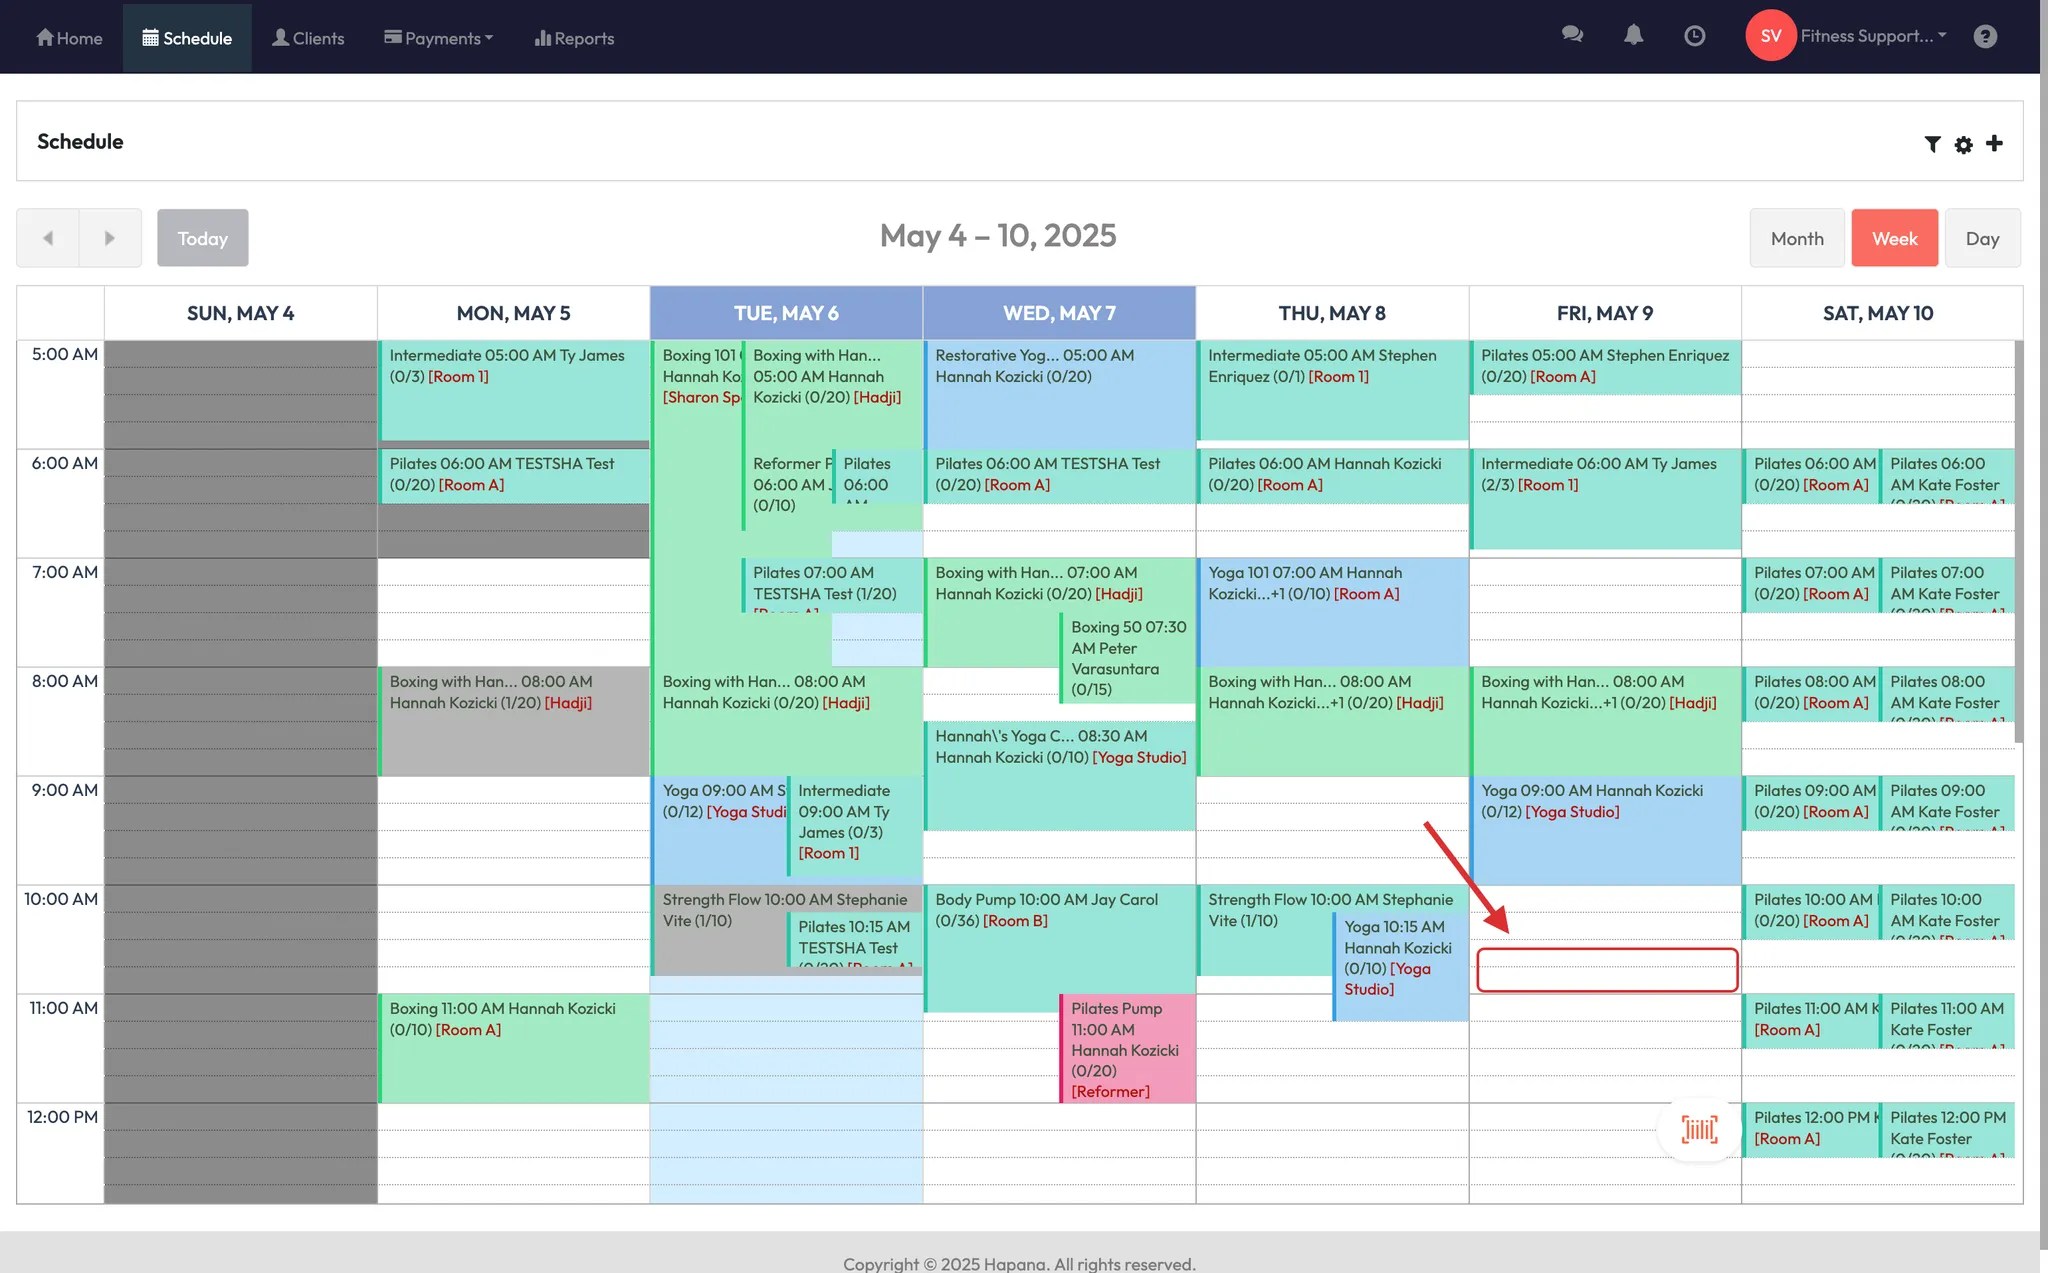Click the schedule filter funnel icon
This screenshot has height=1273, width=2048.
[1932, 144]
